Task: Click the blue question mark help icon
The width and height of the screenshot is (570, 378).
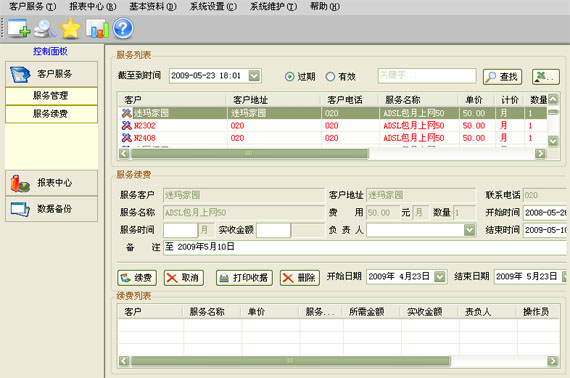Action: (x=123, y=28)
